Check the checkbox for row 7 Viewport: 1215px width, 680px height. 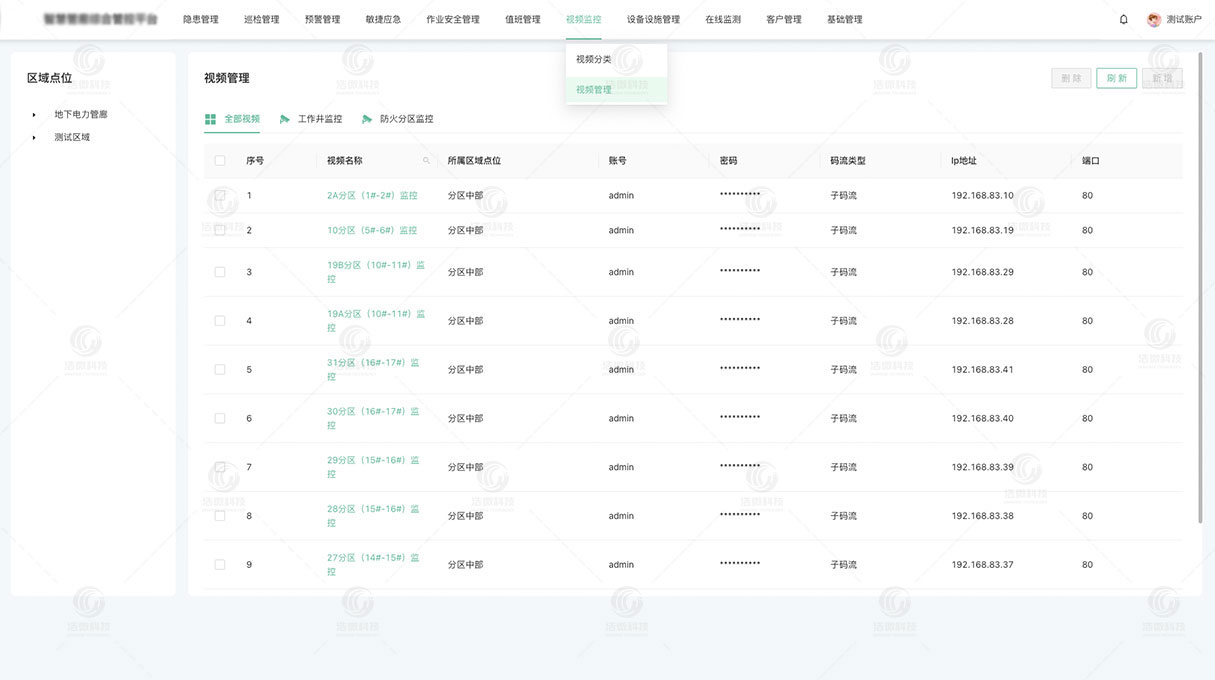tap(219, 466)
